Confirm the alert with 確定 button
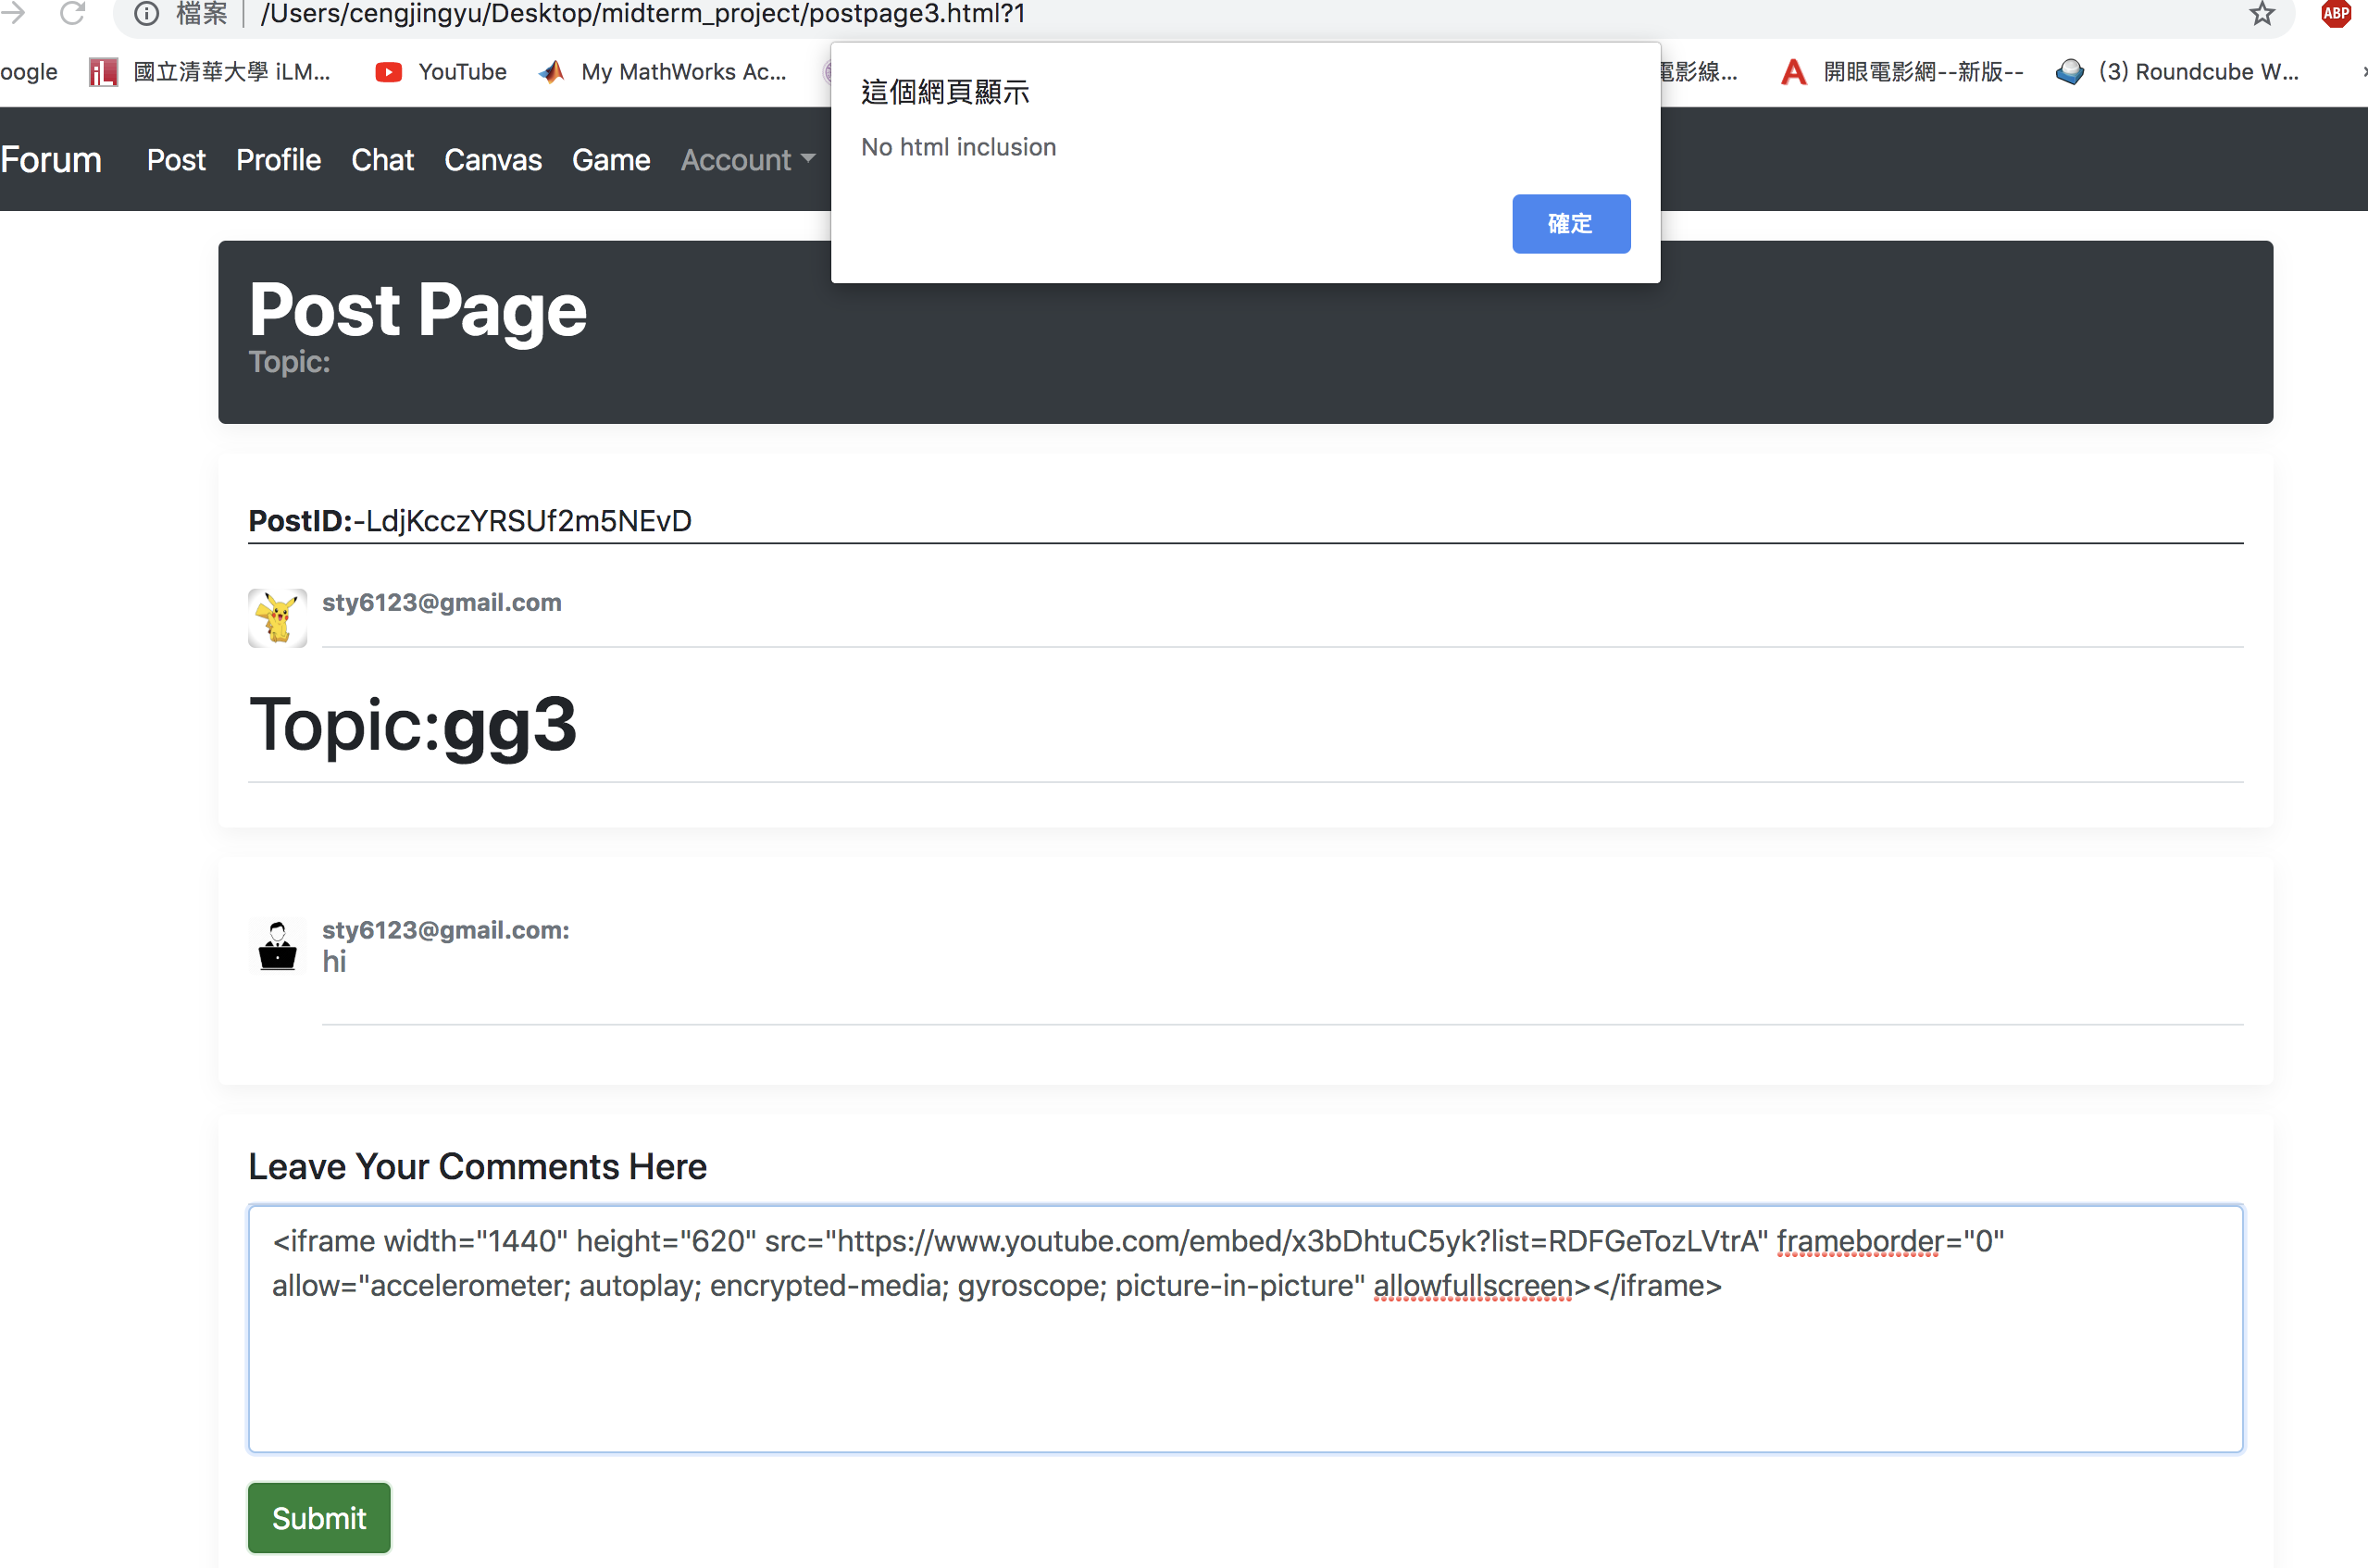The width and height of the screenshot is (2368, 1568). click(1570, 224)
